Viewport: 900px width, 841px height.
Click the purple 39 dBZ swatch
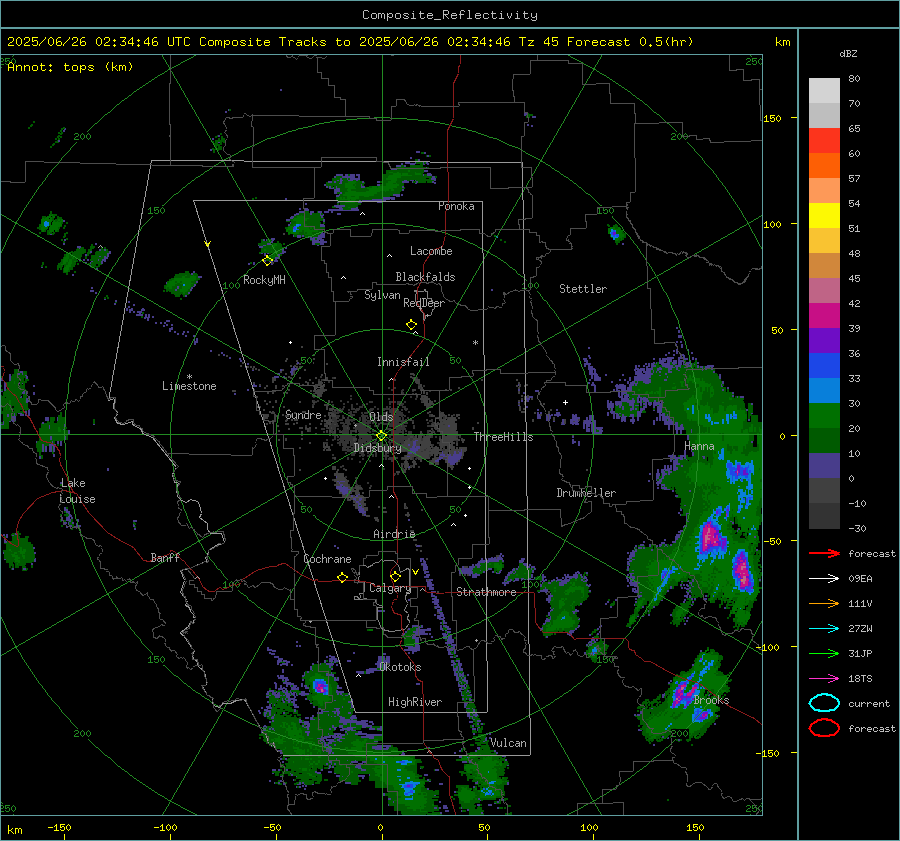click(824, 341)
